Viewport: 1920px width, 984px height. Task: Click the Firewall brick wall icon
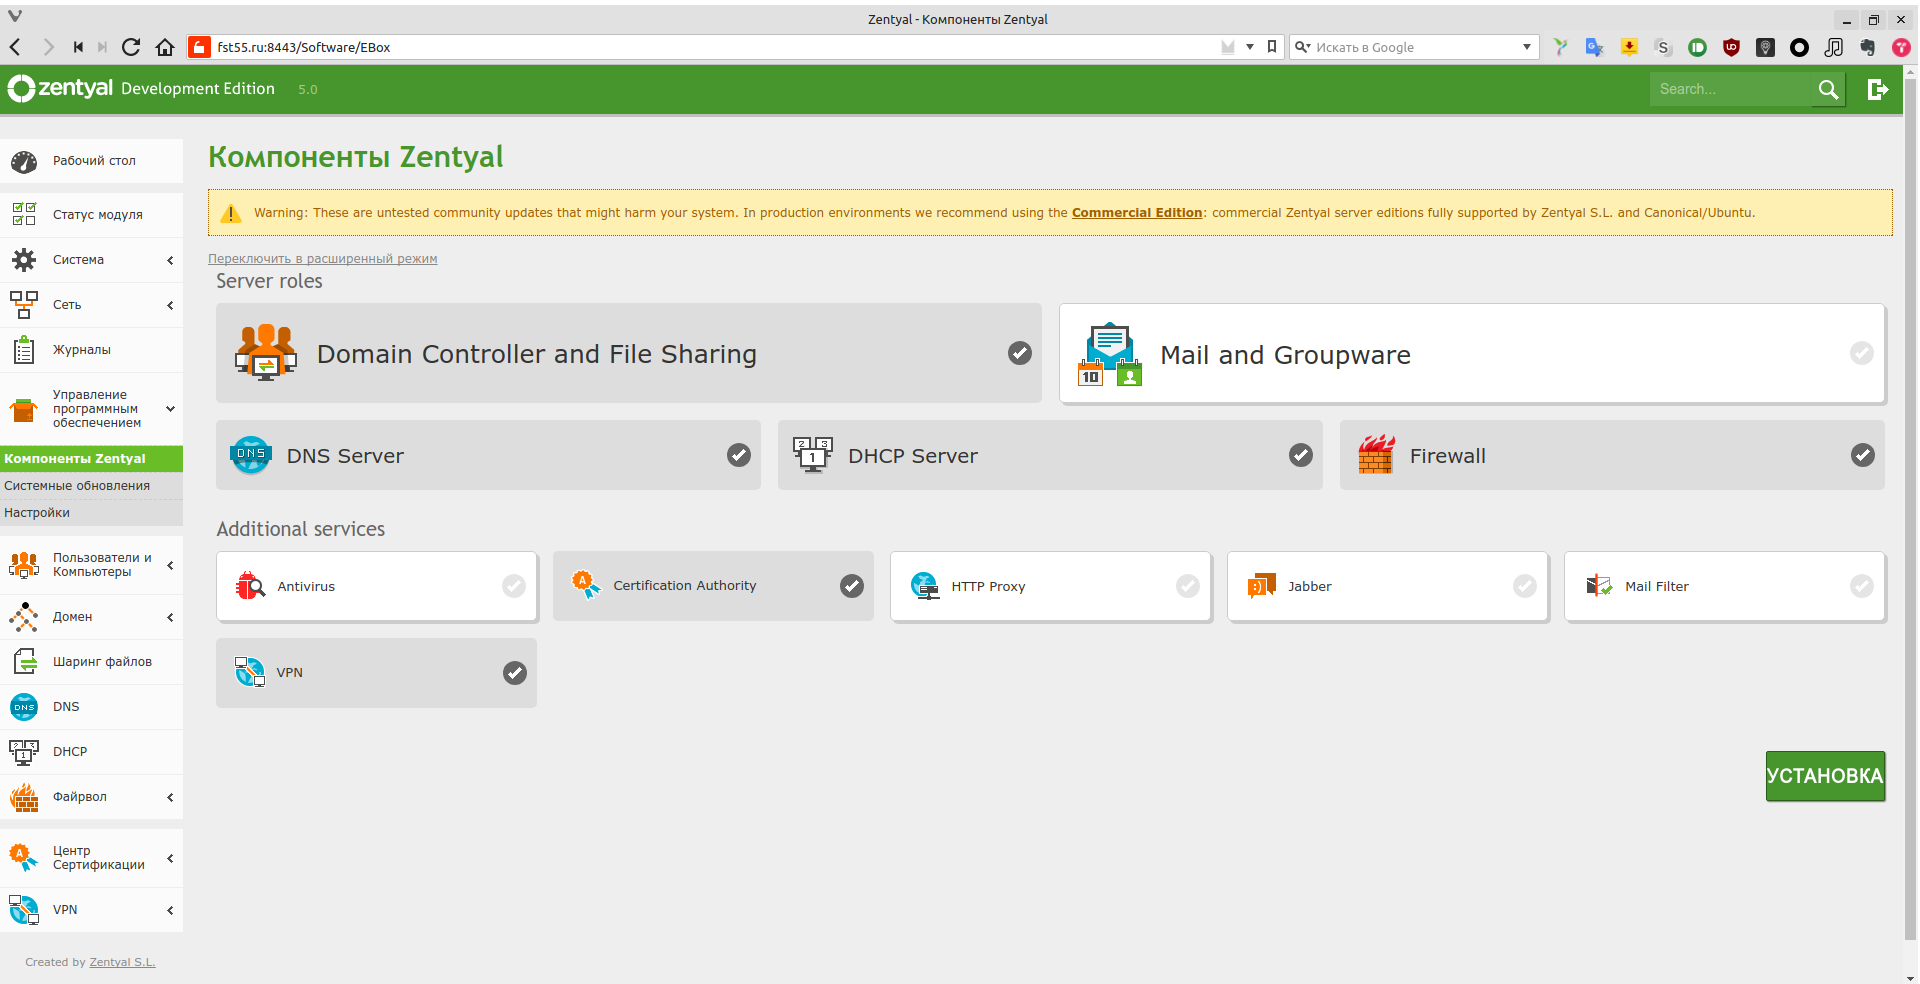pyautogui.click(x=1376, y=454)
